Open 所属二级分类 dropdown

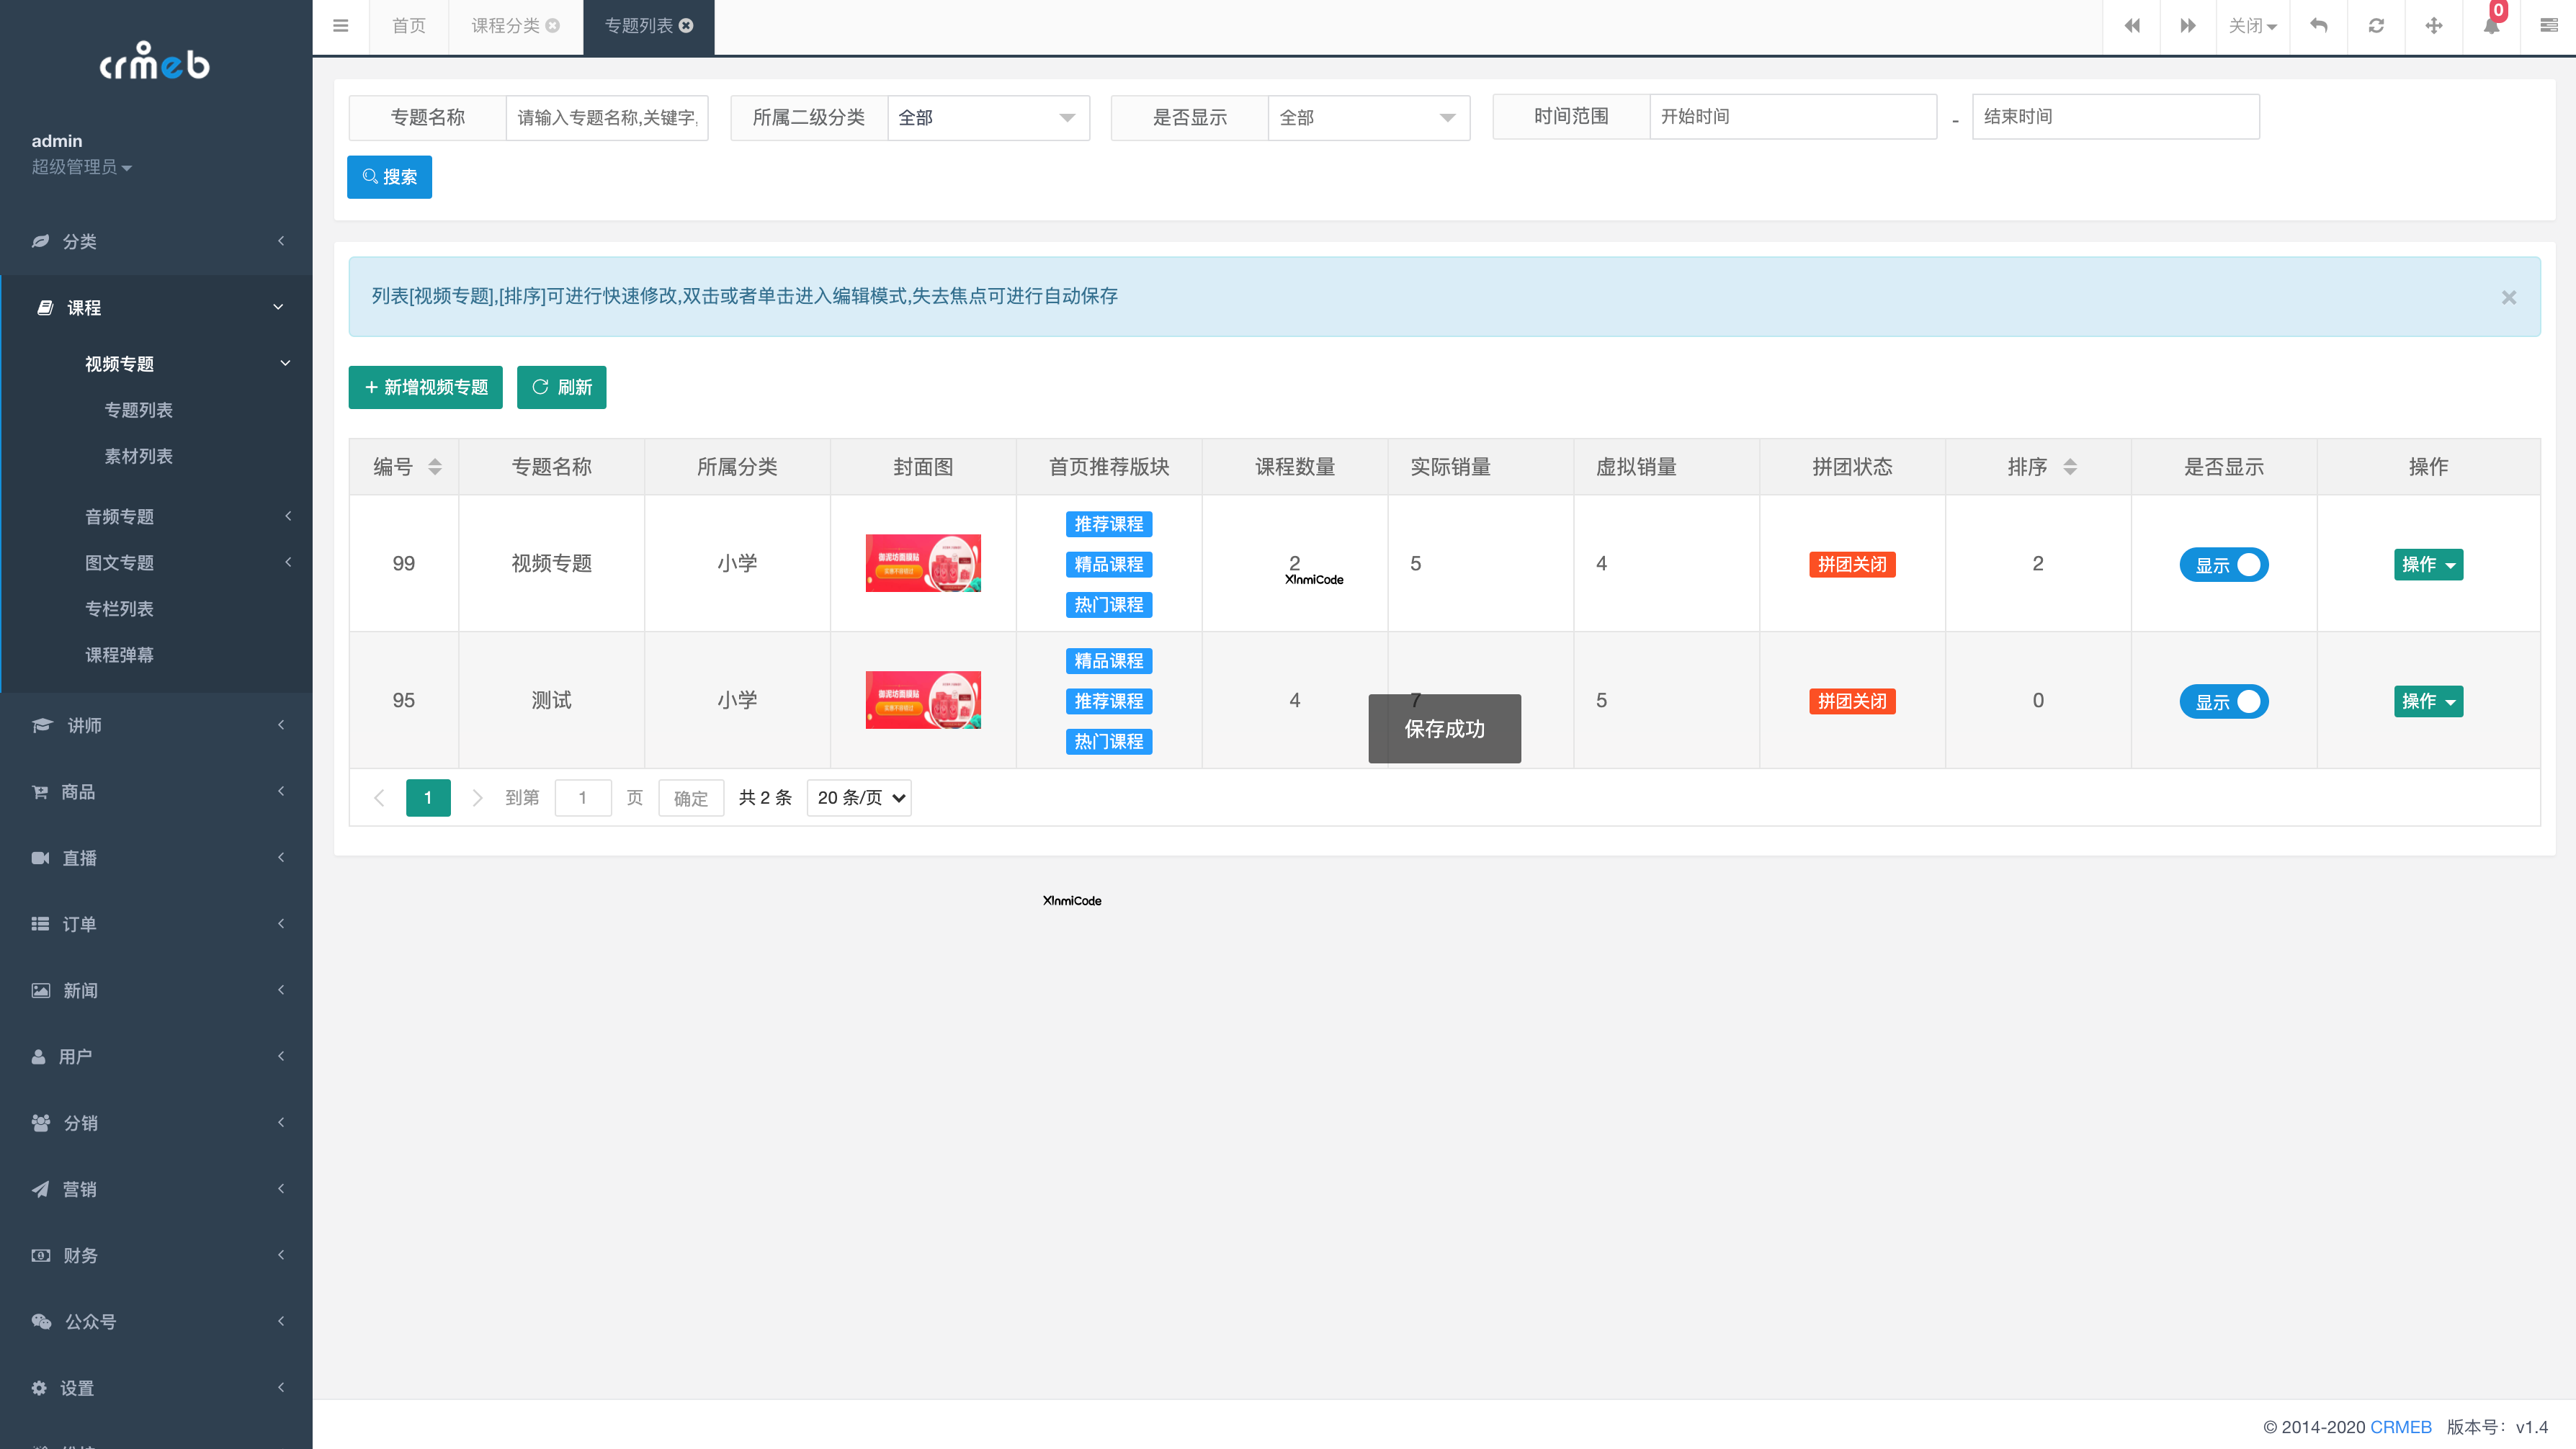[987, 118]
